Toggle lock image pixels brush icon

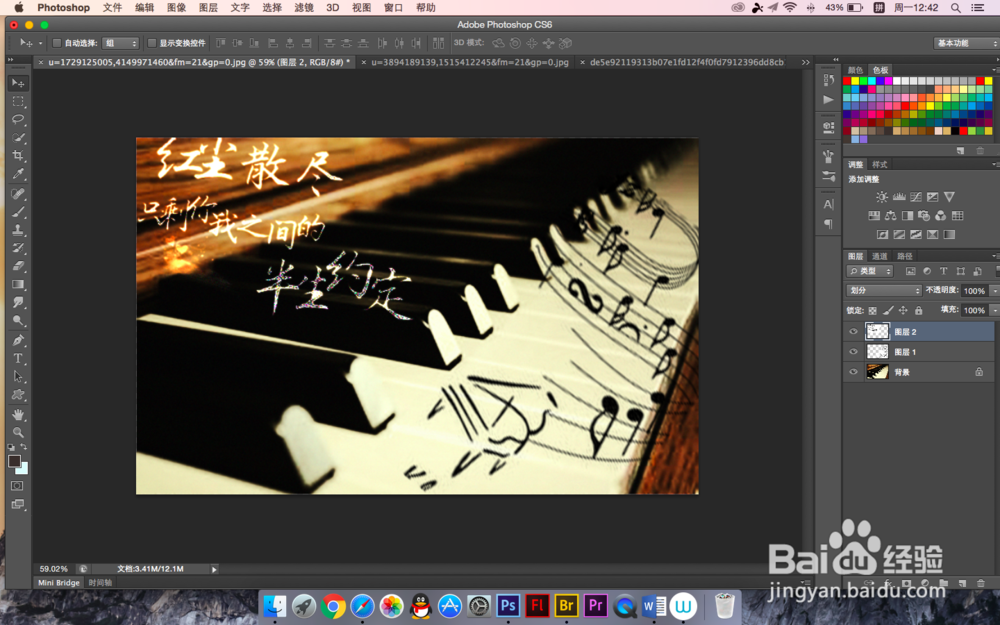(x=888, y=311)
